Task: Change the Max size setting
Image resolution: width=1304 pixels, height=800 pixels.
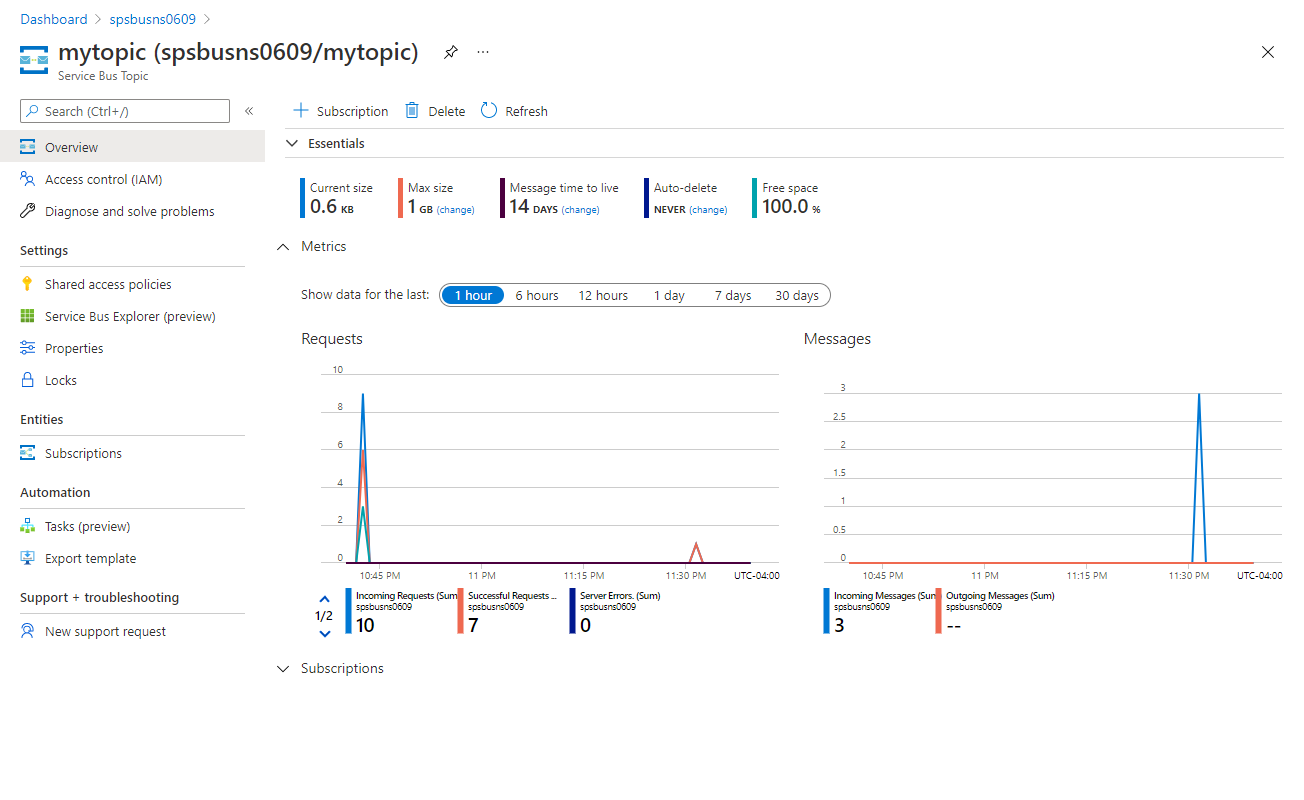Action: coord(456,210)
